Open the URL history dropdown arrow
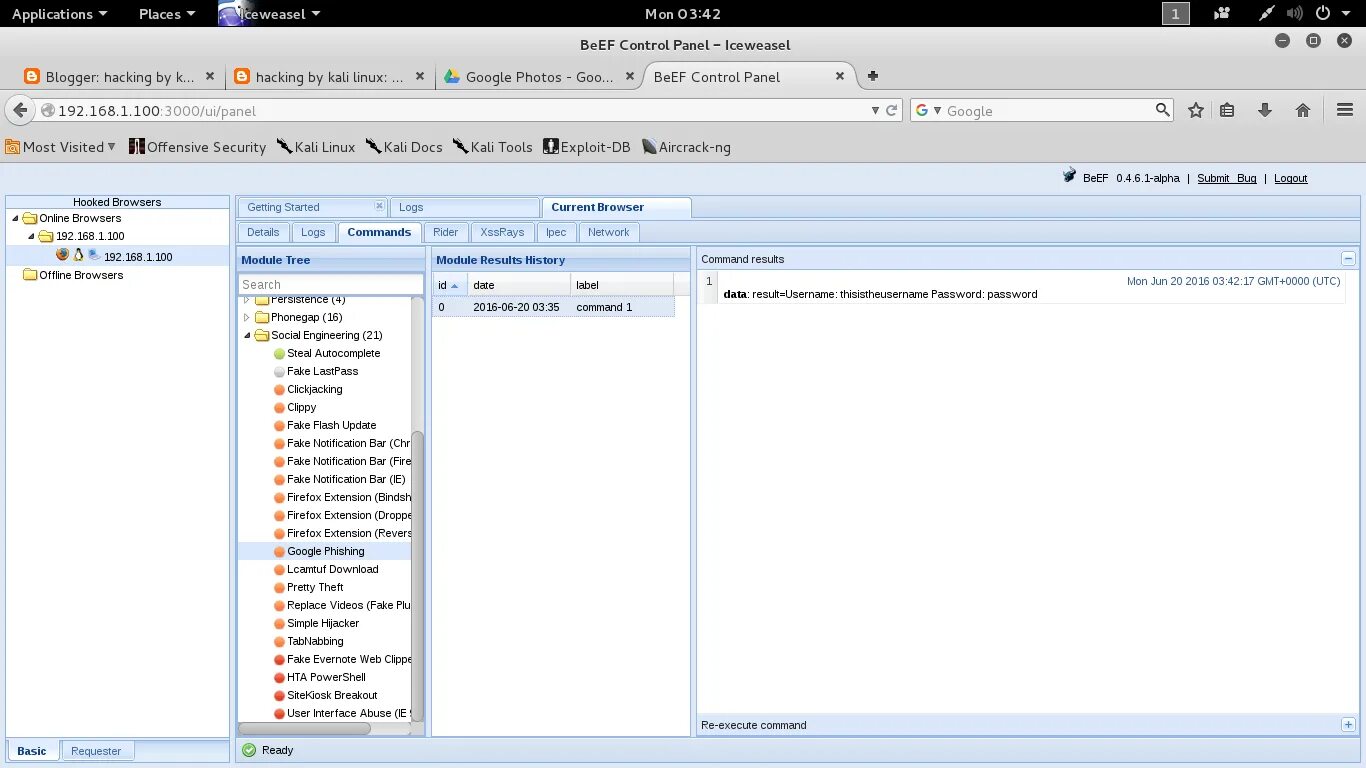The image size is (1366, 768). click(x=876, y=111)
